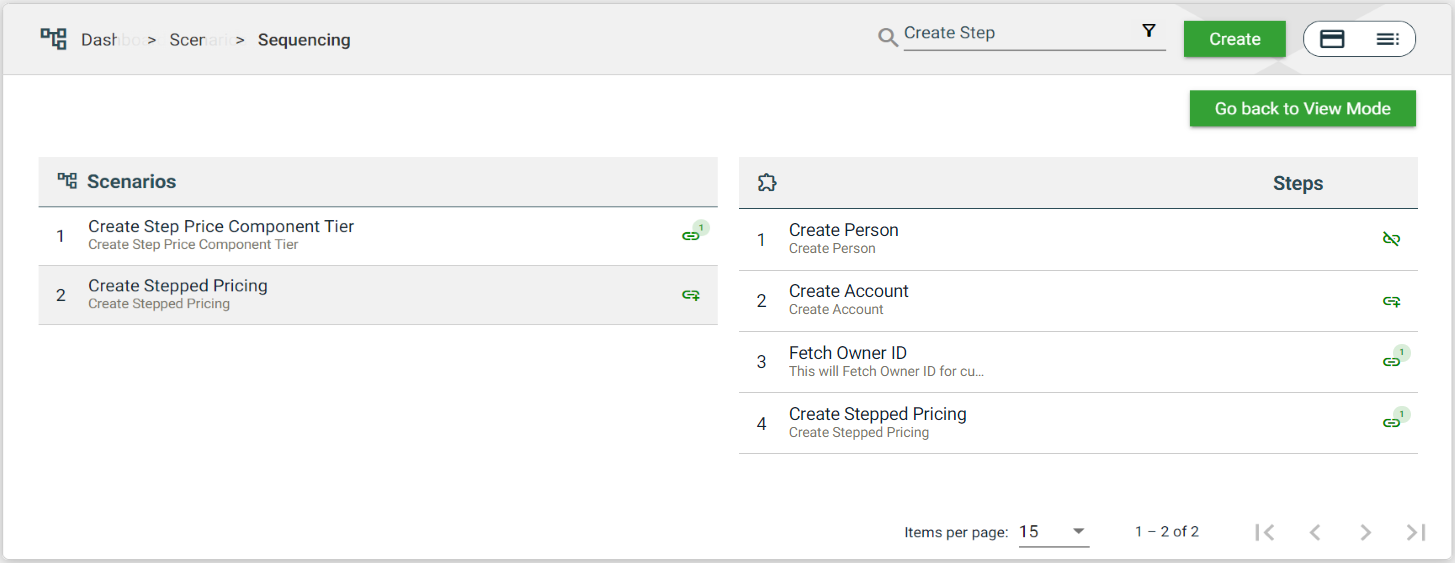The width and height of the screenshot is (1455, 563).
Task: Click the link icon for Fetch Owner ID step
Action: (x=1391, y=361)
